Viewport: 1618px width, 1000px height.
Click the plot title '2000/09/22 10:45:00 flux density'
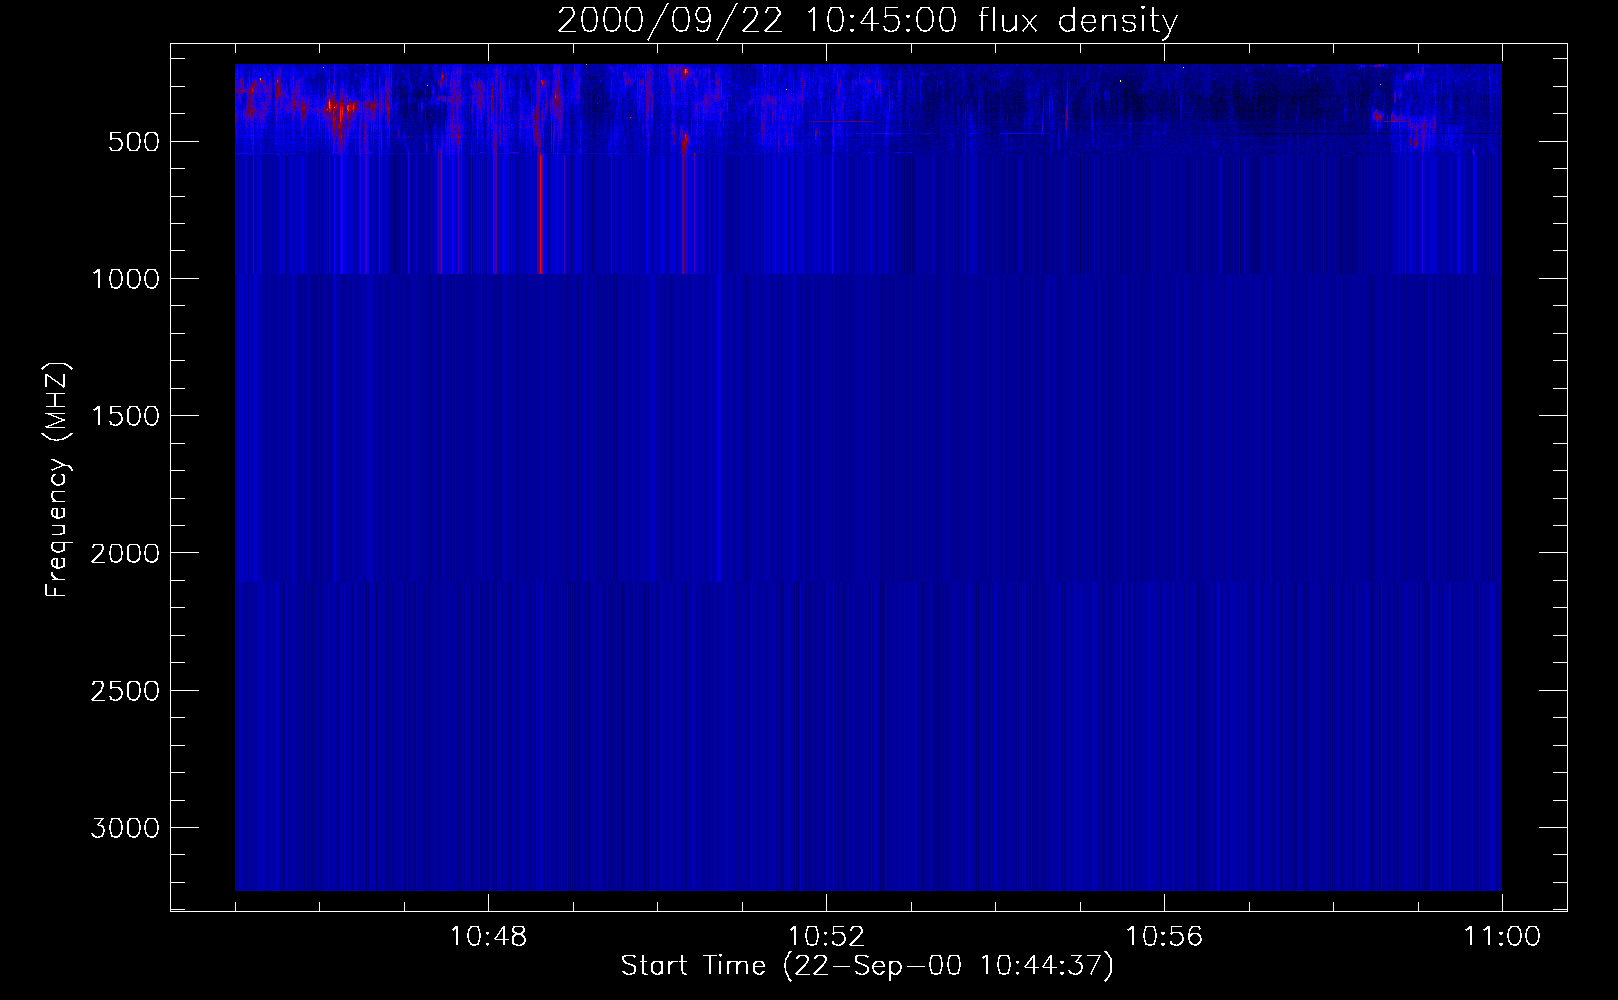click(867, 21)
